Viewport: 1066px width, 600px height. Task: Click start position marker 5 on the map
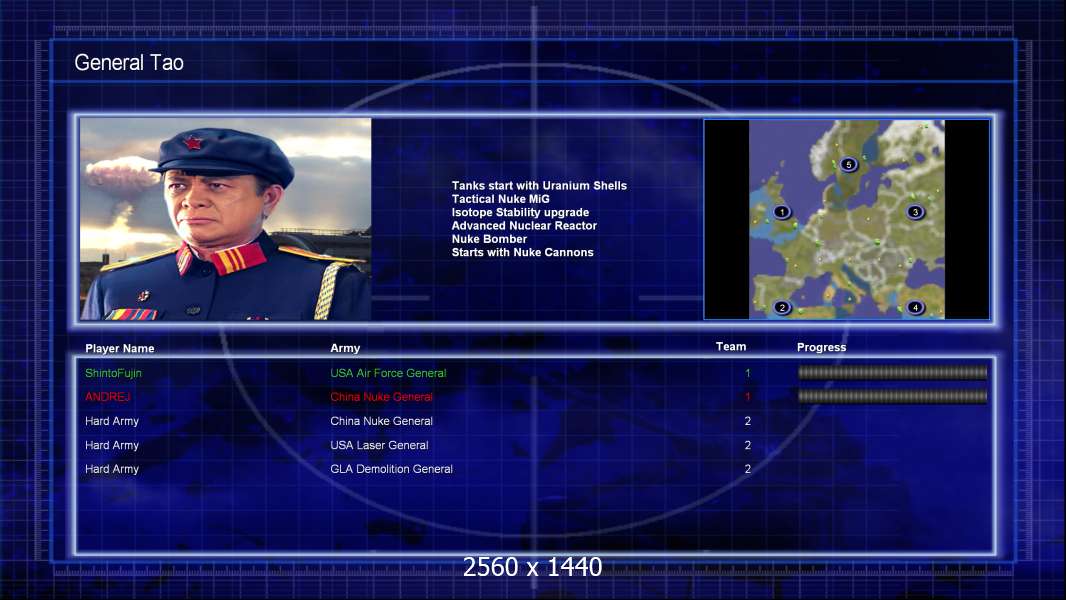click(x=848, y=164)
